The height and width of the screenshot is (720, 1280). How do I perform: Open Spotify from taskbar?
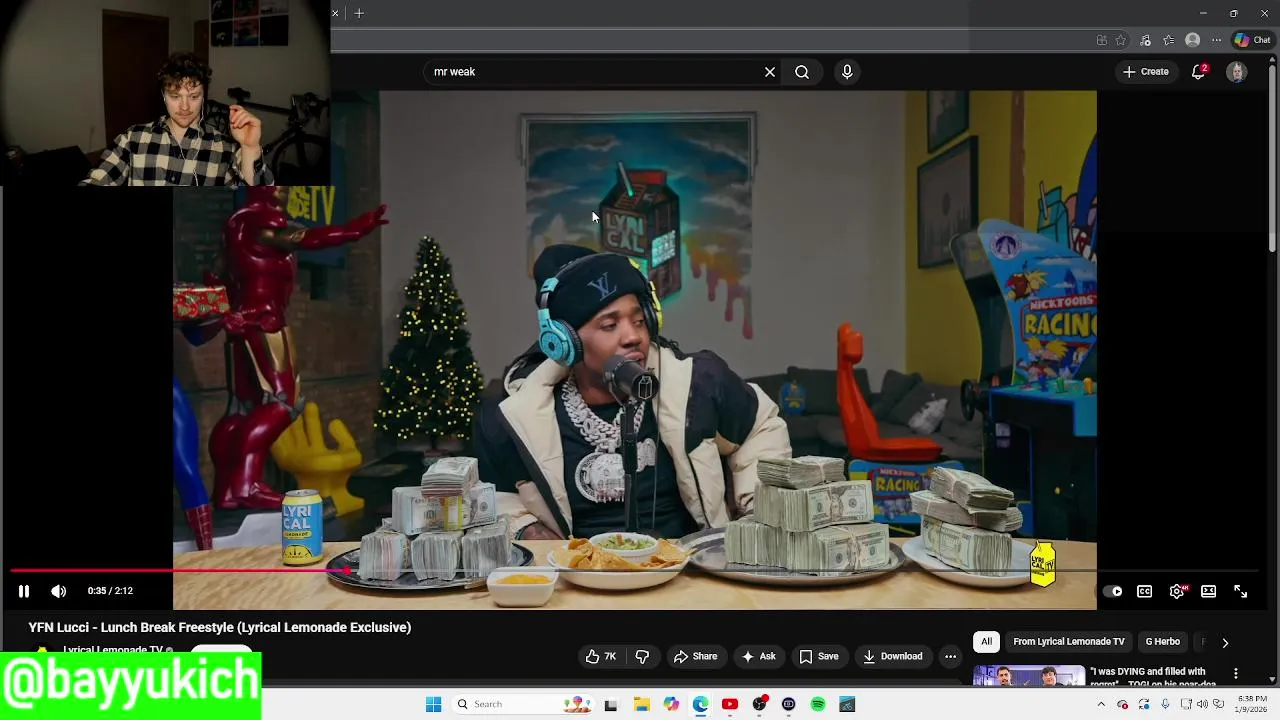point(818,704)
